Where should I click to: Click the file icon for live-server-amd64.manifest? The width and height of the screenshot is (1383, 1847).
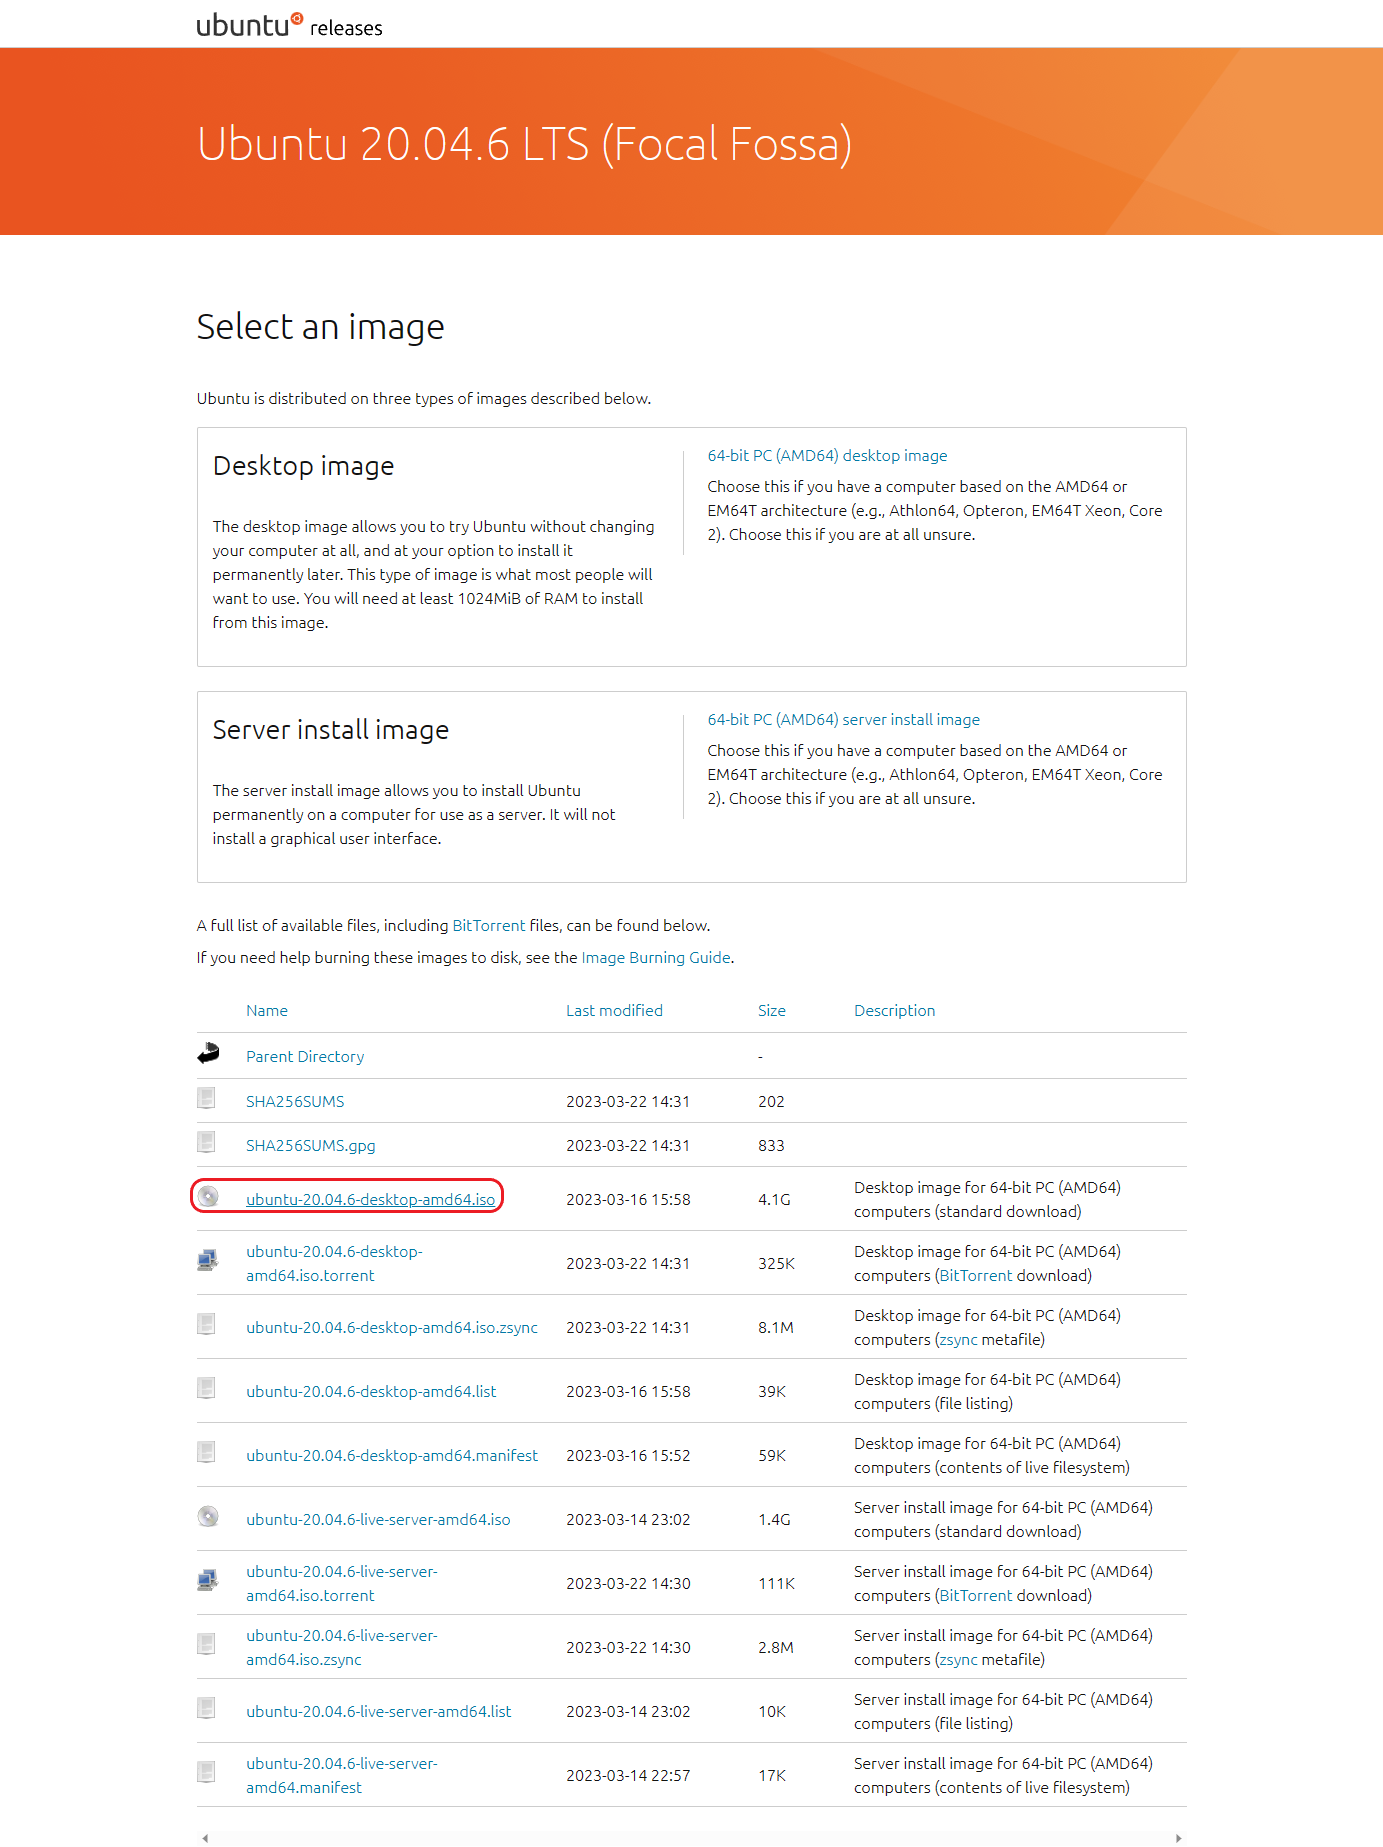tap(207, 1772)
